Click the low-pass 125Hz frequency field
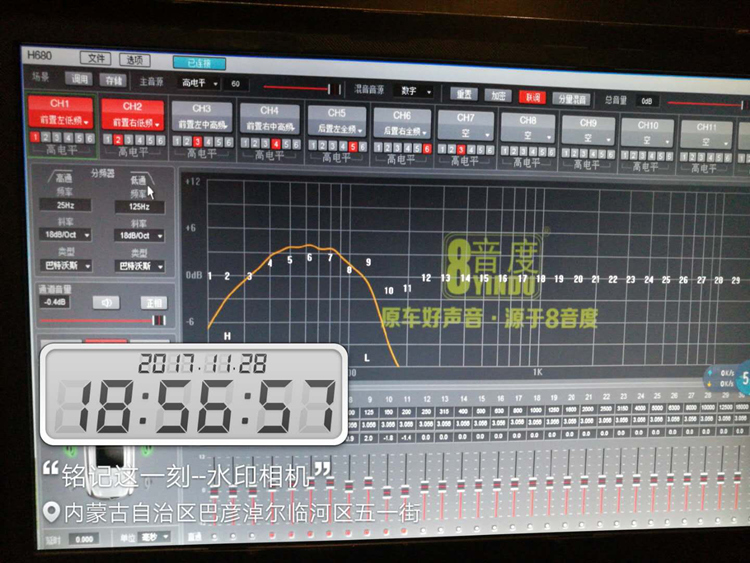The image size is (750, 563). 139,207
